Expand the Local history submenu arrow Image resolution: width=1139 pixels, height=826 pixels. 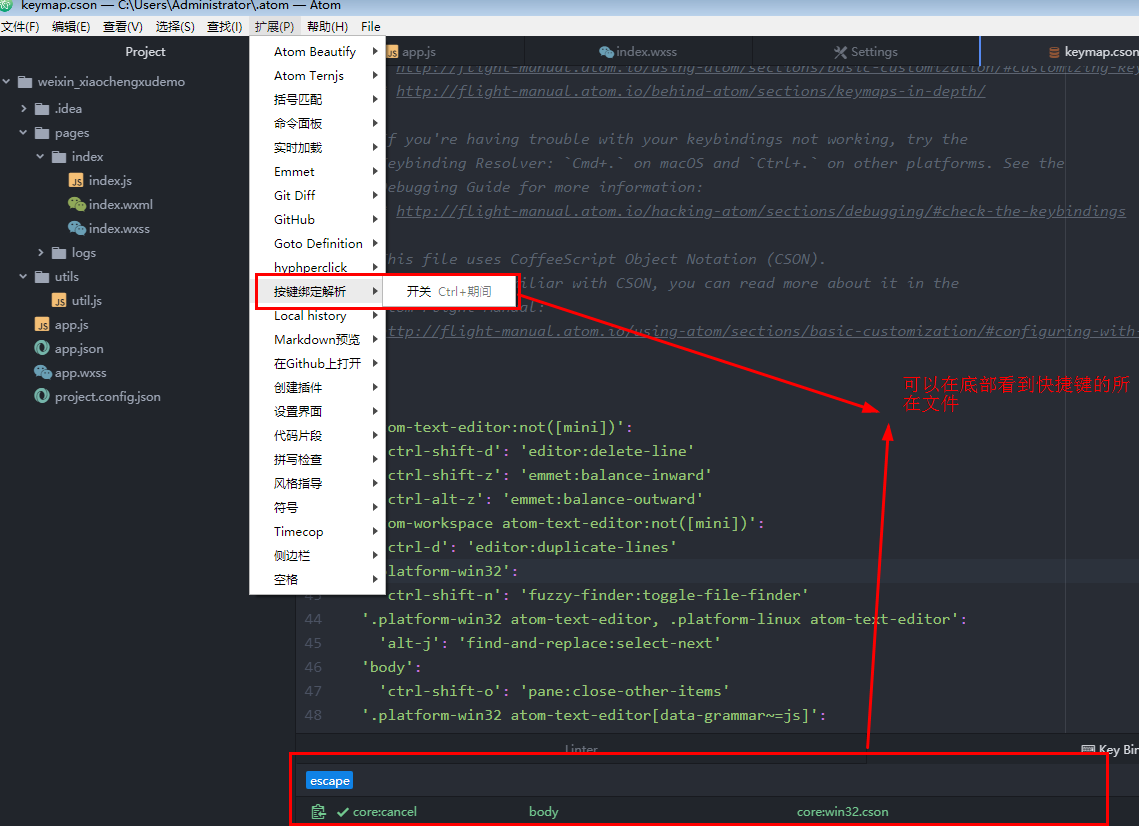tap(375, 315)
